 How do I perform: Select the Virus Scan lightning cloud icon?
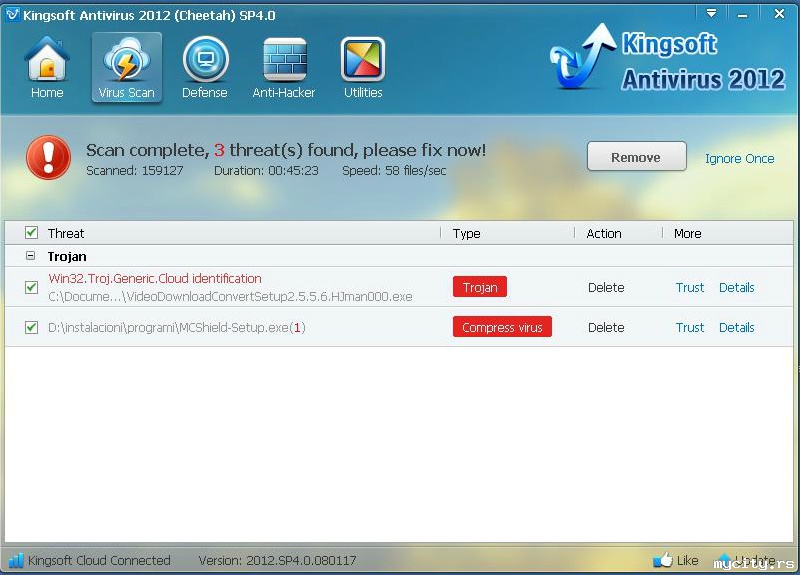[x=127, y=60]
